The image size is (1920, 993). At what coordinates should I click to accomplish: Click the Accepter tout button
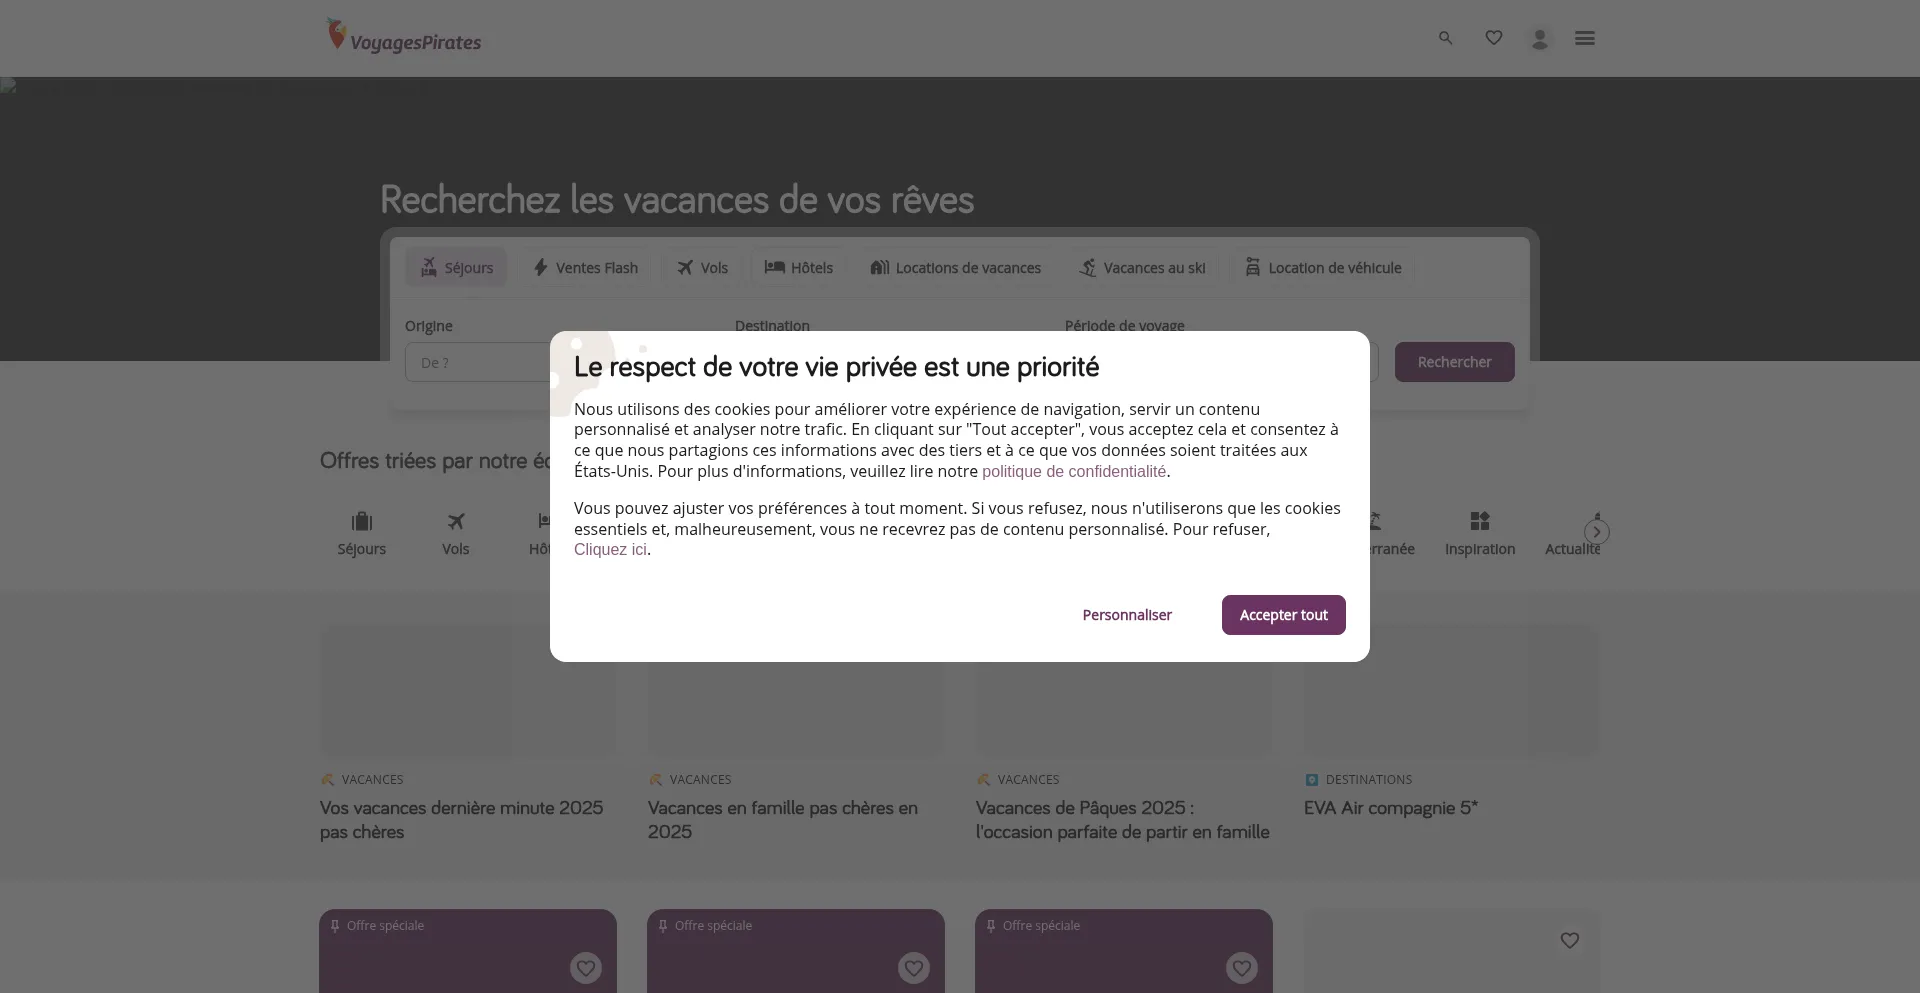point(1283,615)
